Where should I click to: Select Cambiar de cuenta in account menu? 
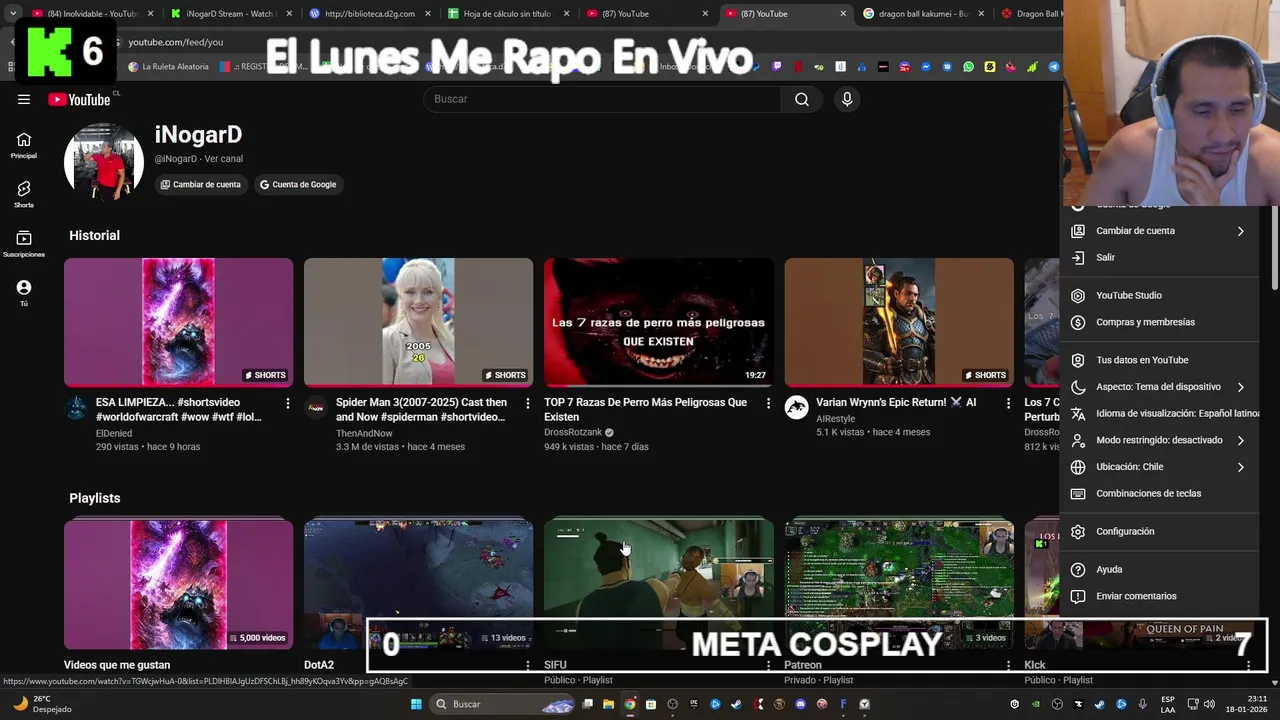pos(1160,231)
